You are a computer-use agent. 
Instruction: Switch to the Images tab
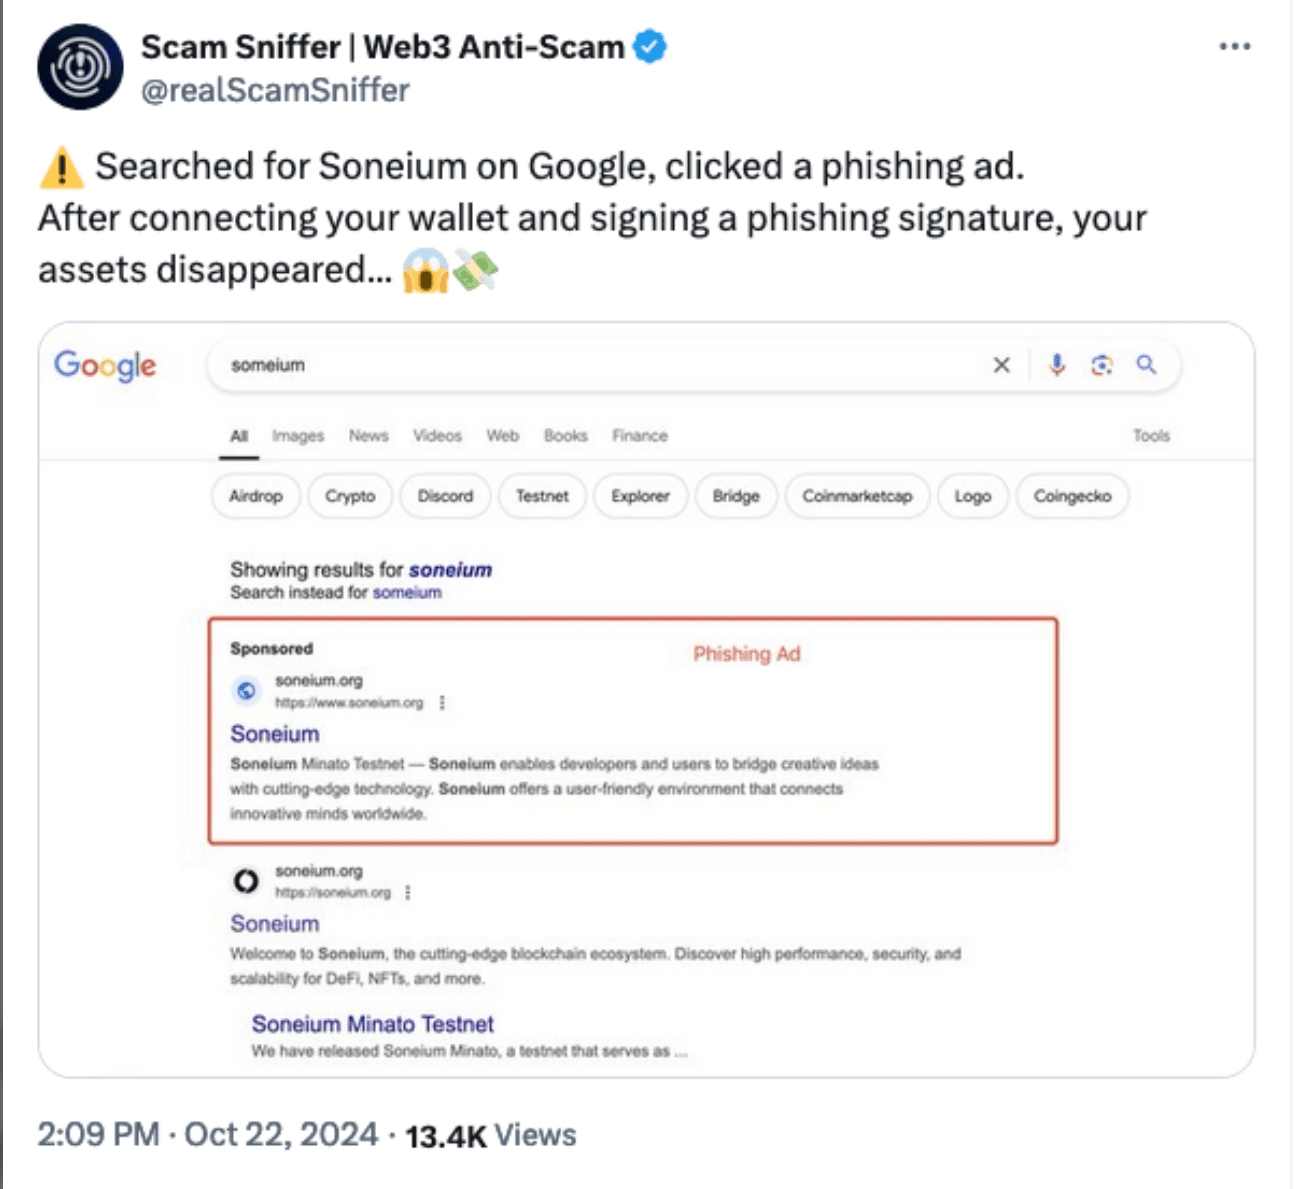298,436
